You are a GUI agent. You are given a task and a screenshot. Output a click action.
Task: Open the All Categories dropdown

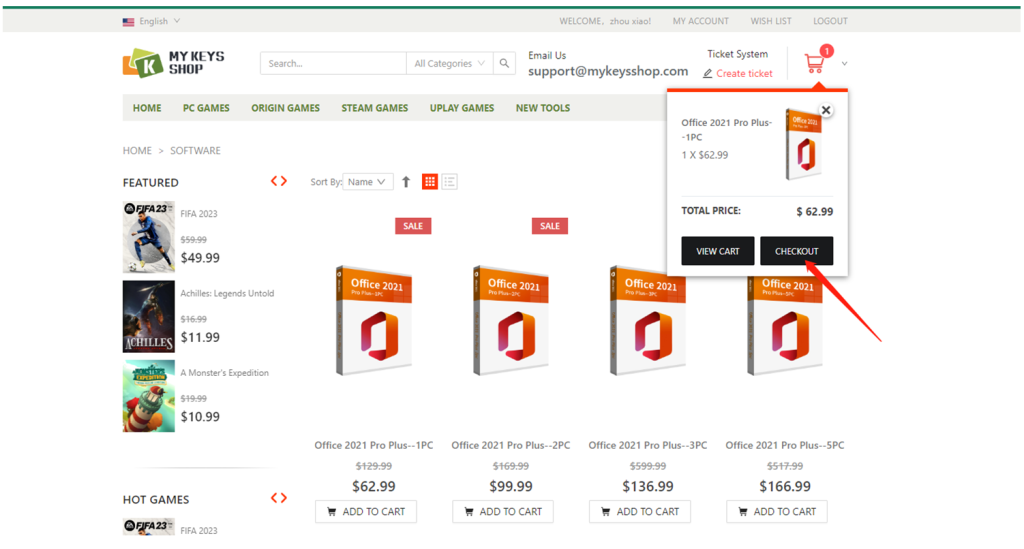pyautogui.click(x=449, y=63)
